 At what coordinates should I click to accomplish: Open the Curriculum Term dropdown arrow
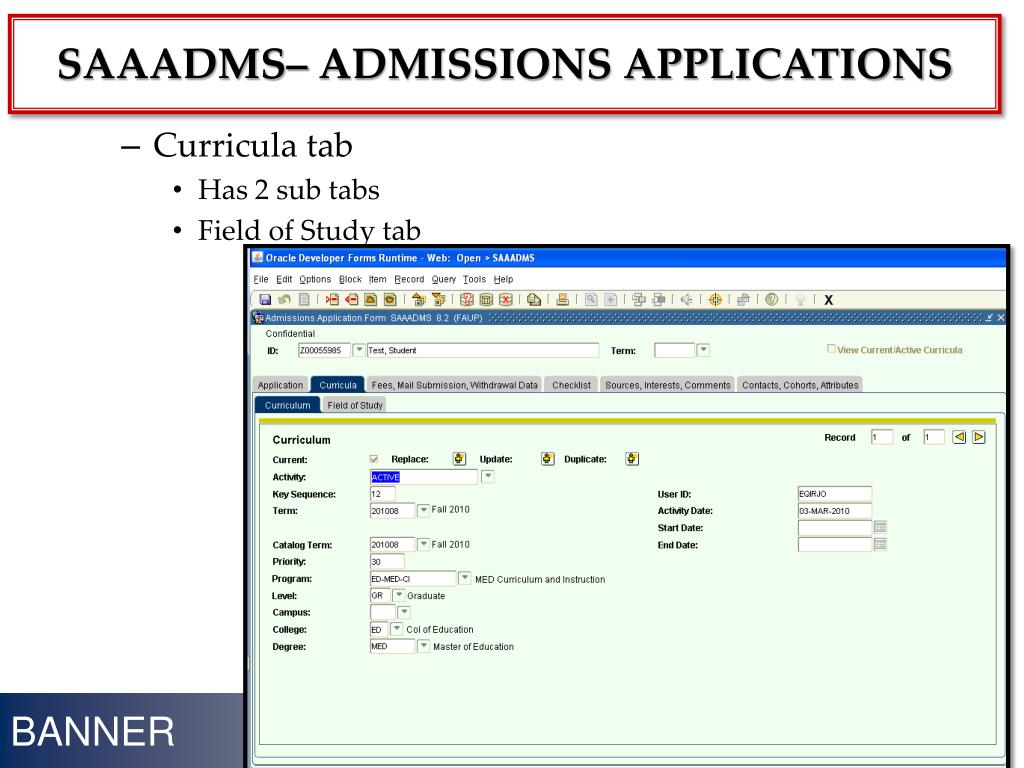423,510
